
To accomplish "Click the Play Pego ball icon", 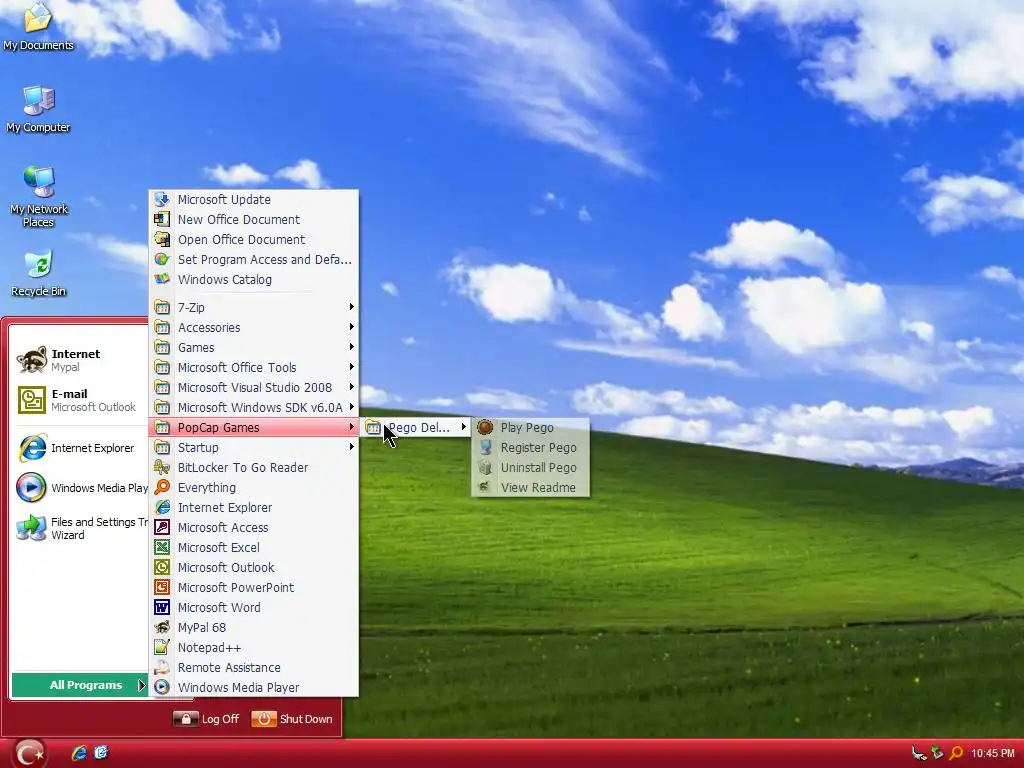I will [485, 428].
